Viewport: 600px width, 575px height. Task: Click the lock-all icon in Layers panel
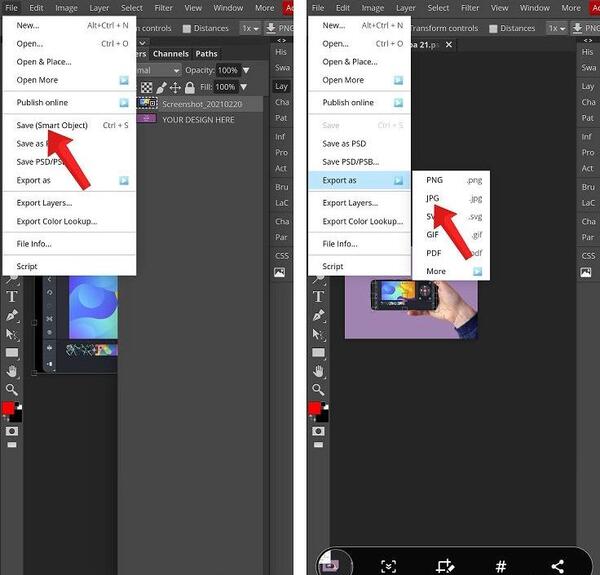tap(189, 88)
